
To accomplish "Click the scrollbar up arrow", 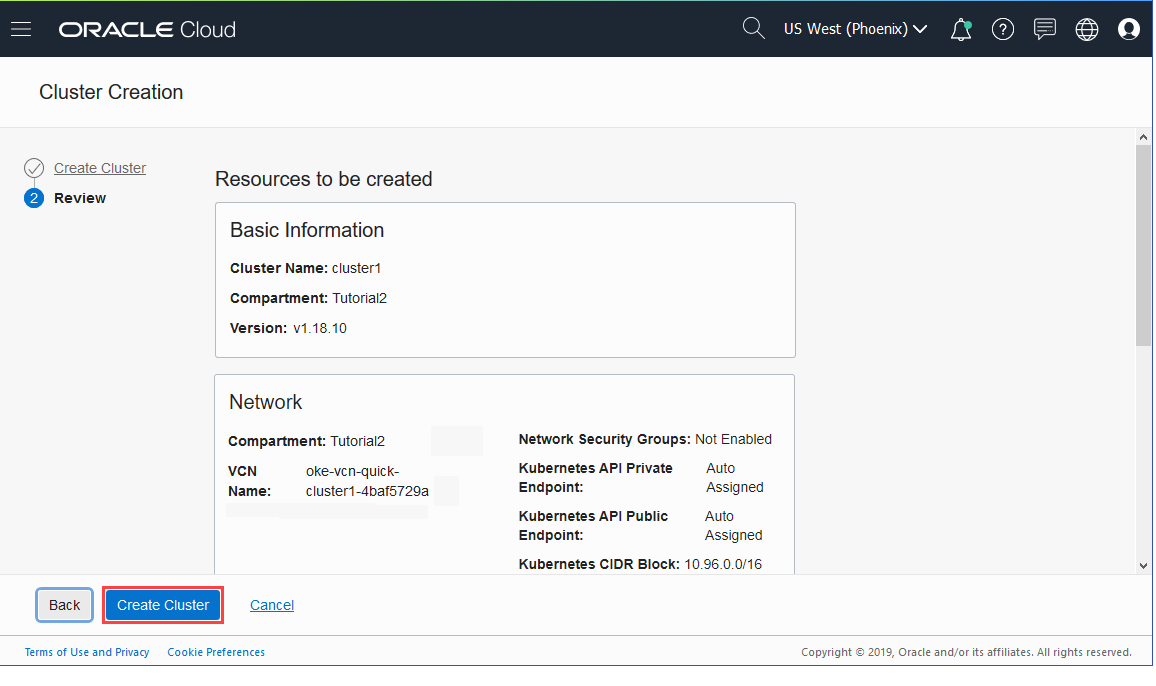I will [1144, 137].
